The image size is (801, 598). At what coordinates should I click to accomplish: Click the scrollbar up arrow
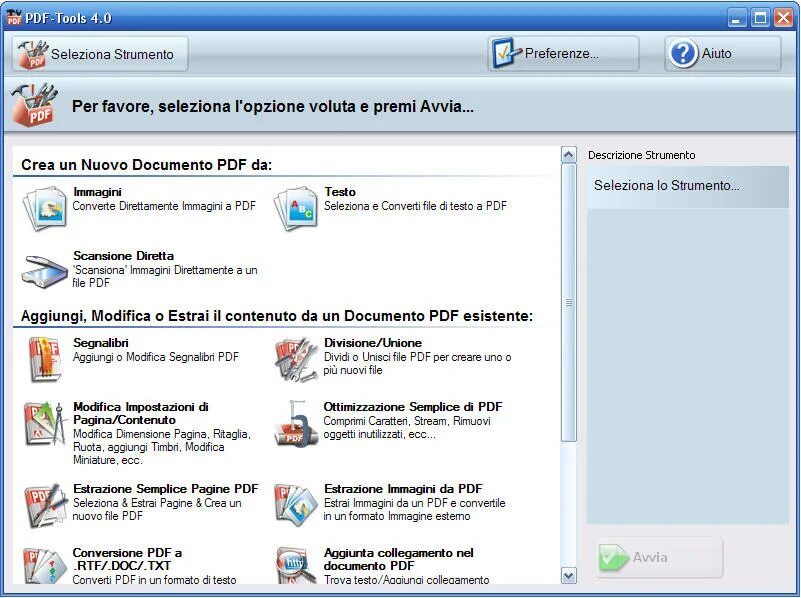coord(569,155)
